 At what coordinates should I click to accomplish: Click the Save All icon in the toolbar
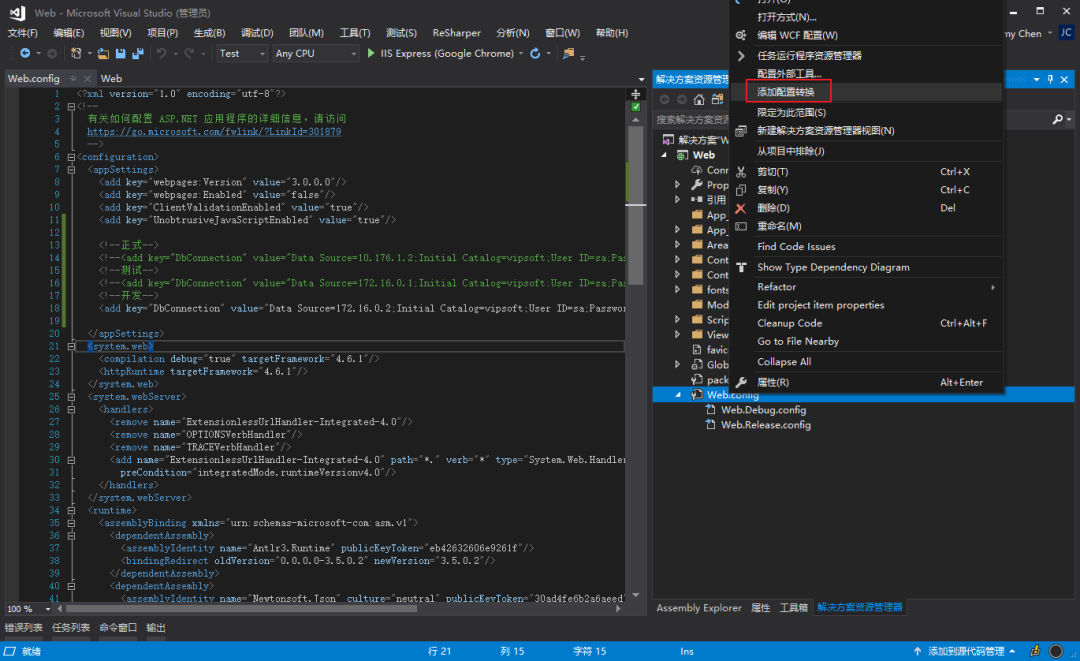coord(138,53)
